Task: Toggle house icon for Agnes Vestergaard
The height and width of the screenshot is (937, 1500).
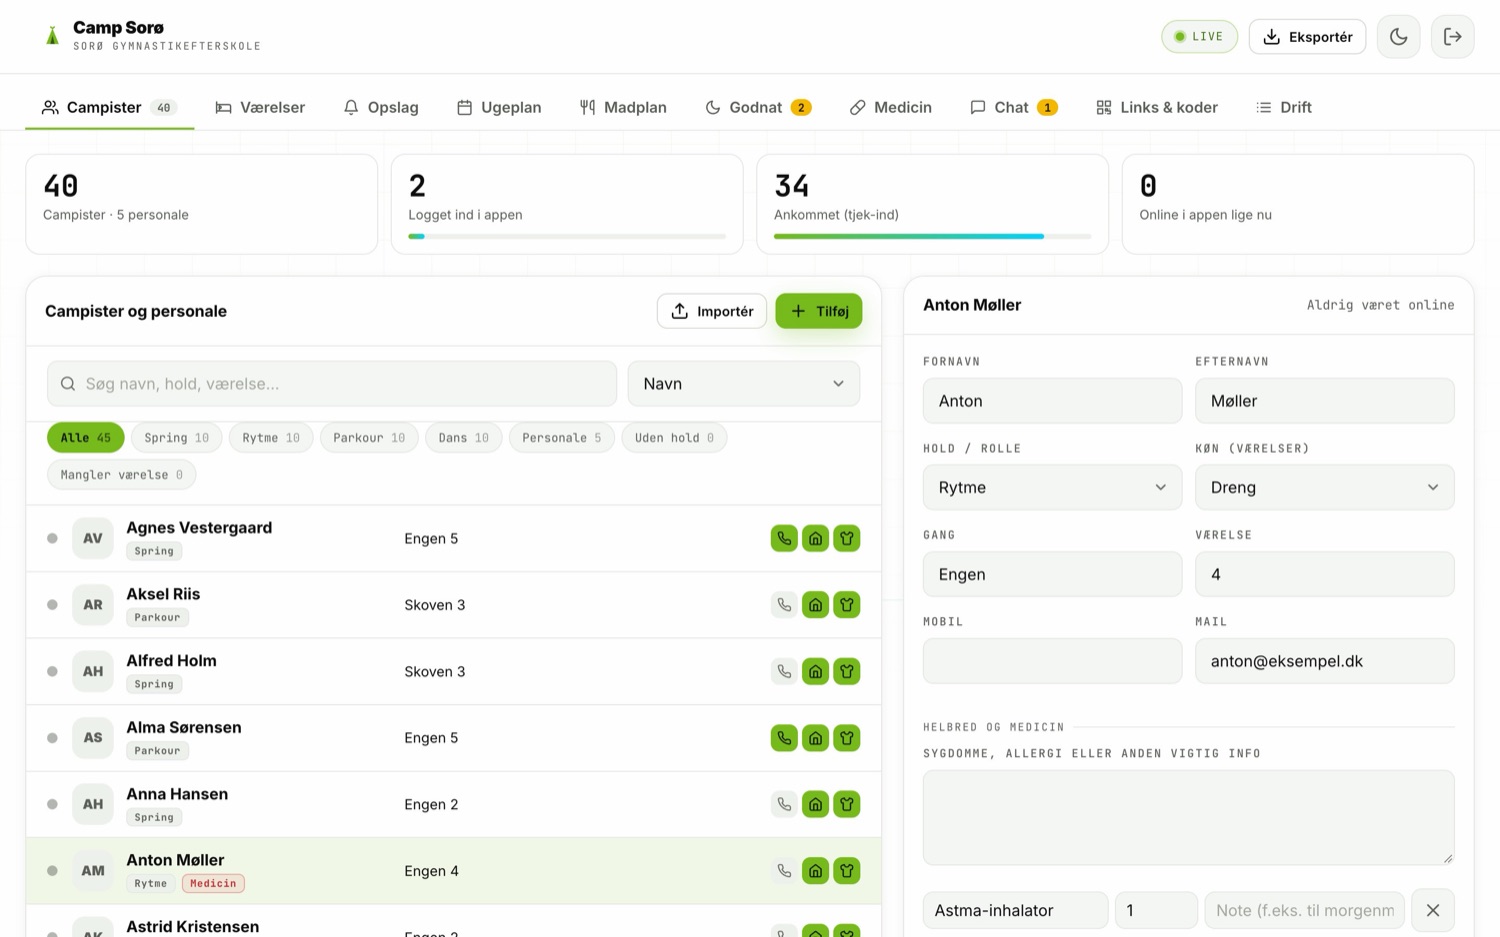Action: (x=815, y=538)
